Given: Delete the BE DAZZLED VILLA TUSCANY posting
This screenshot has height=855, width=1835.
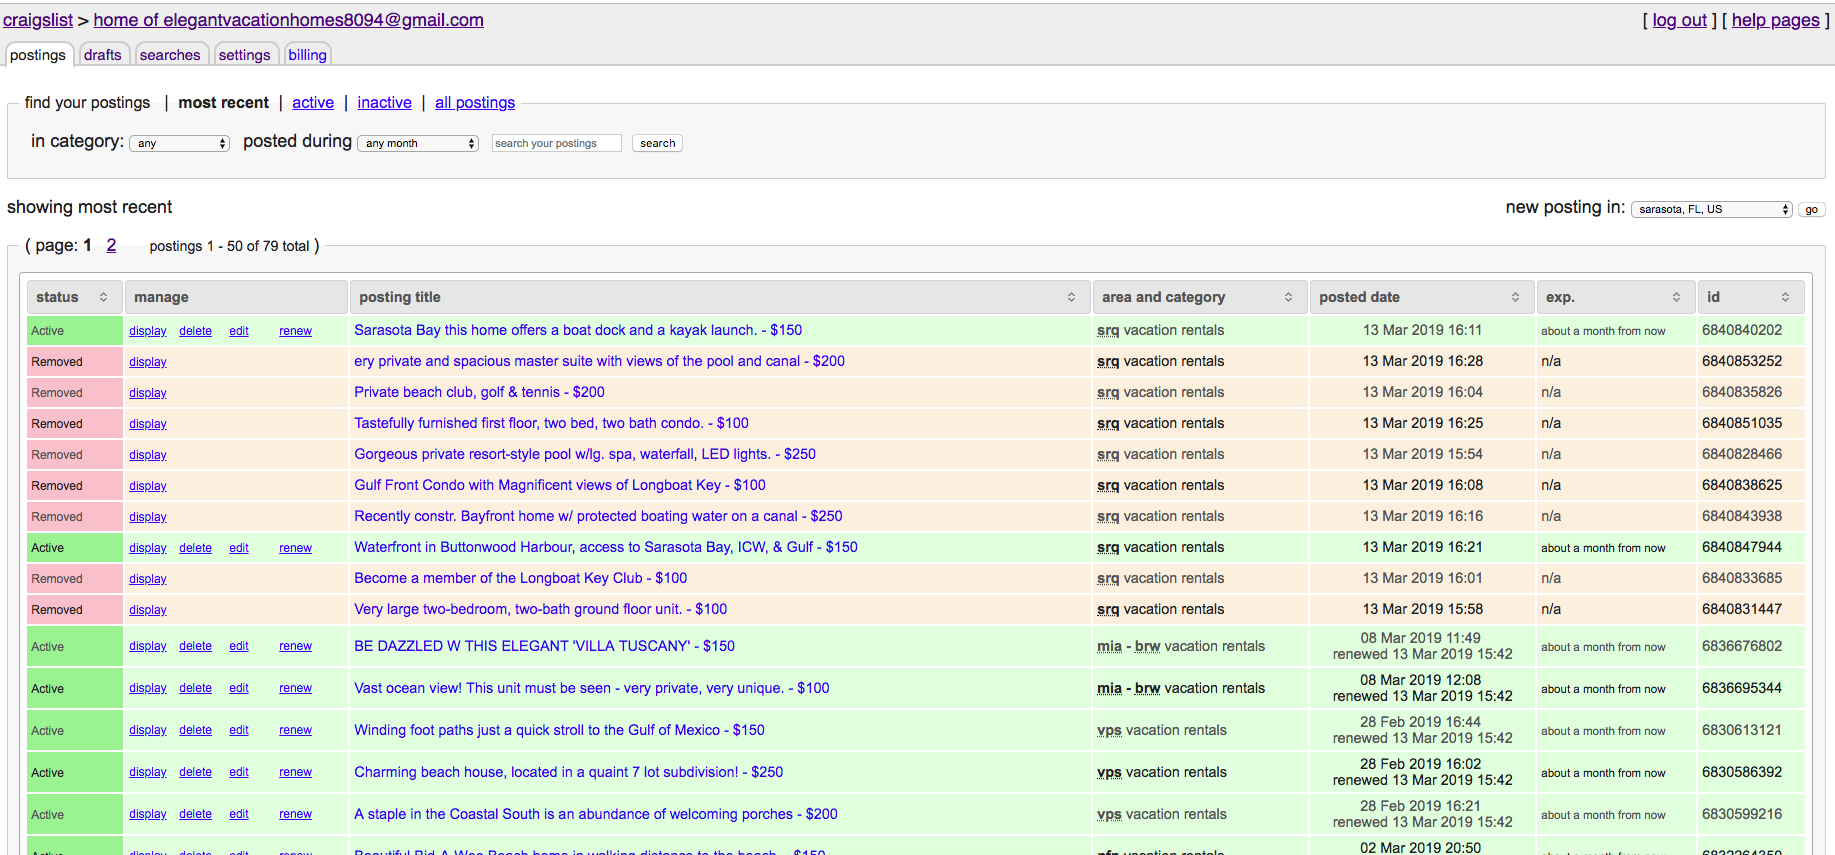Looking at the screenshot, I should coord(196,646).
